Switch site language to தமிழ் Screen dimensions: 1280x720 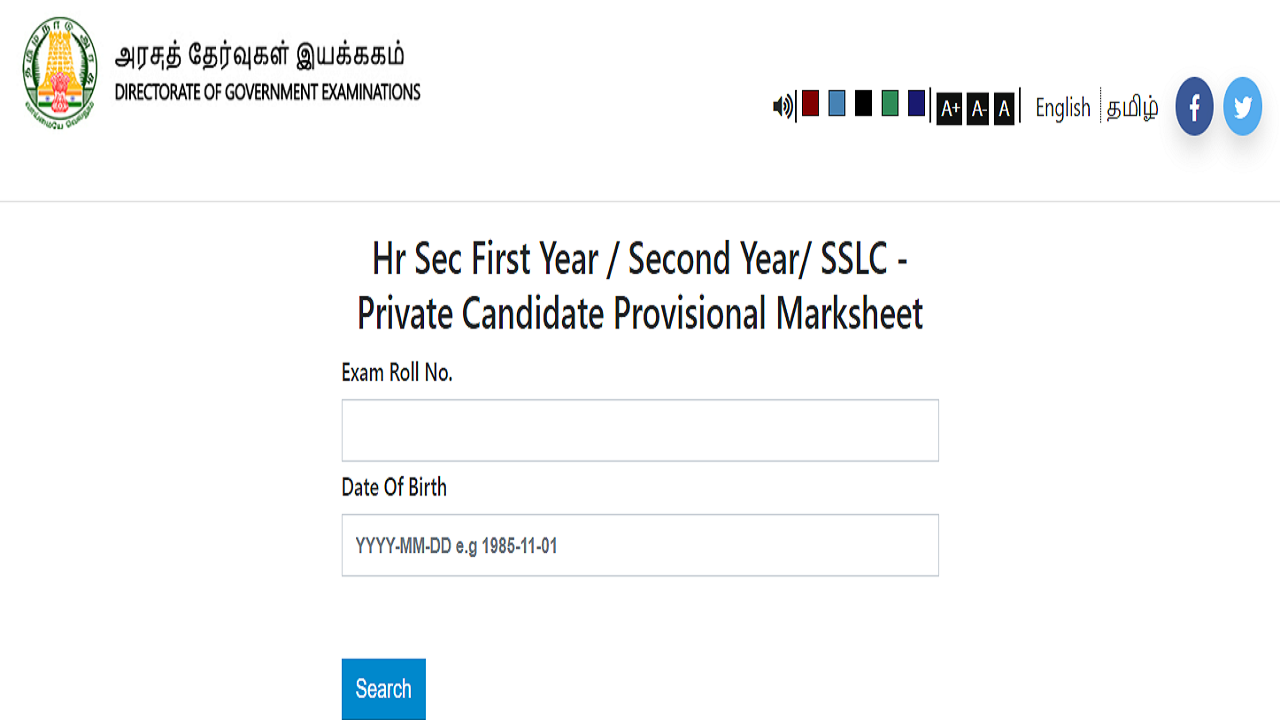[x=1131, y=107]
